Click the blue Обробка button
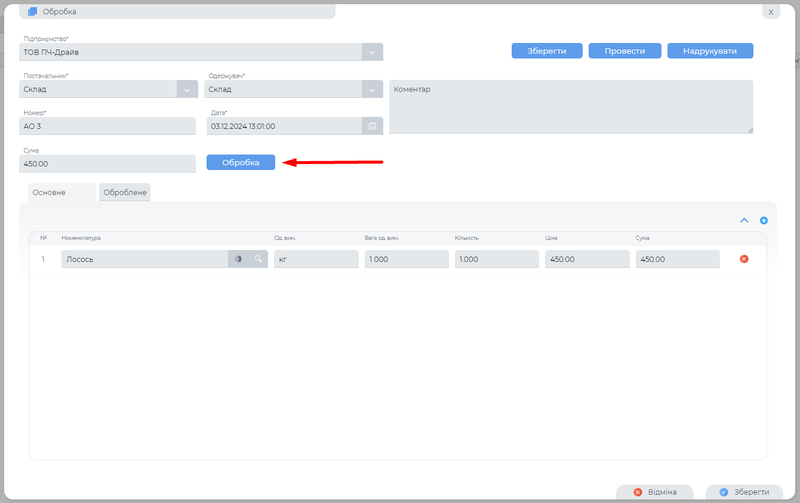The width and height of the screenshot is (800, 503). (x=240, y=162)
